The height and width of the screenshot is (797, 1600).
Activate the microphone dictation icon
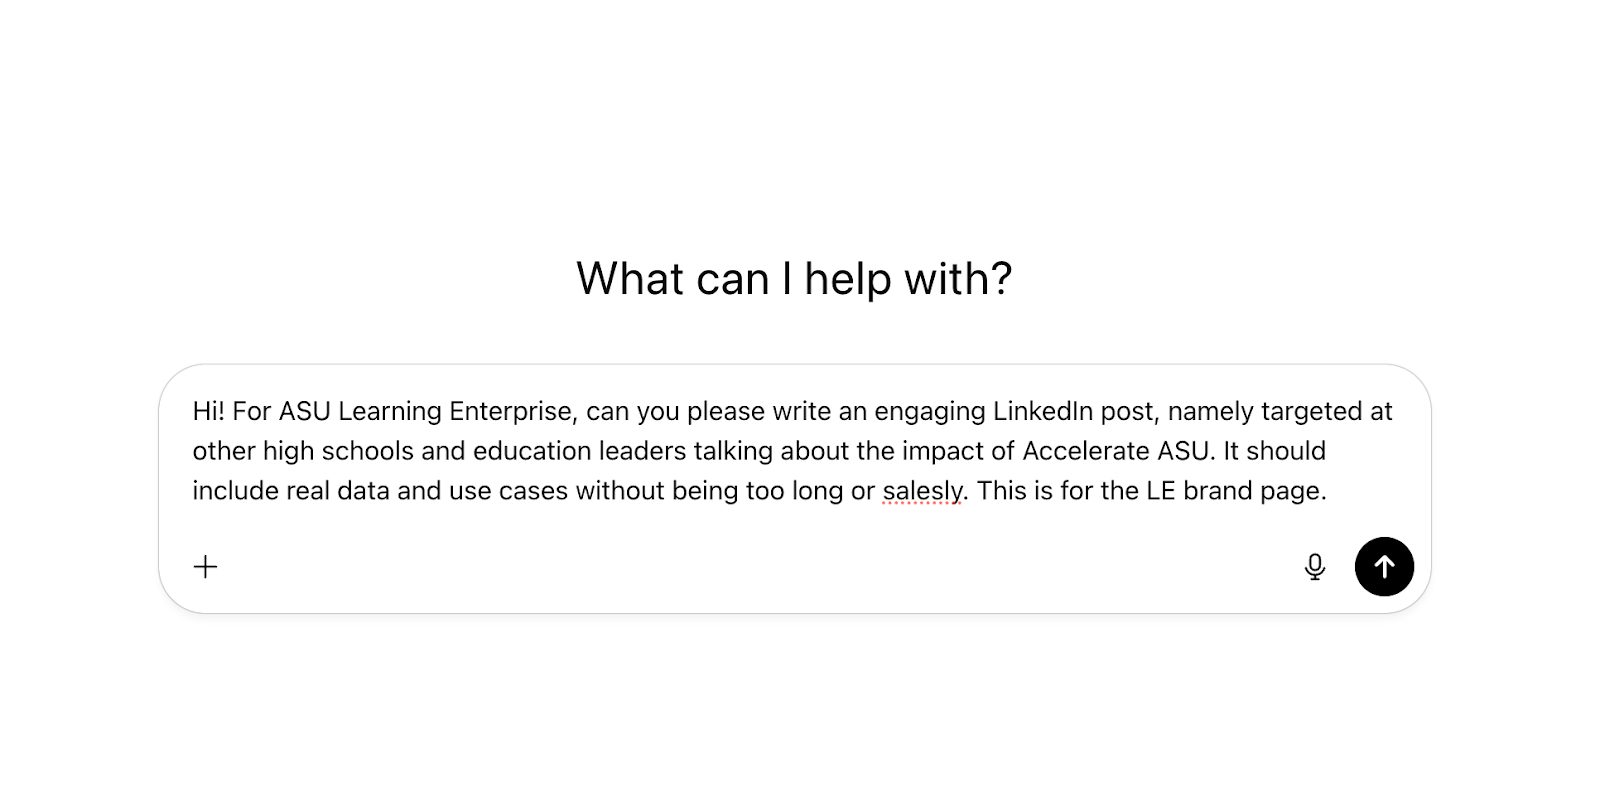1315,567
